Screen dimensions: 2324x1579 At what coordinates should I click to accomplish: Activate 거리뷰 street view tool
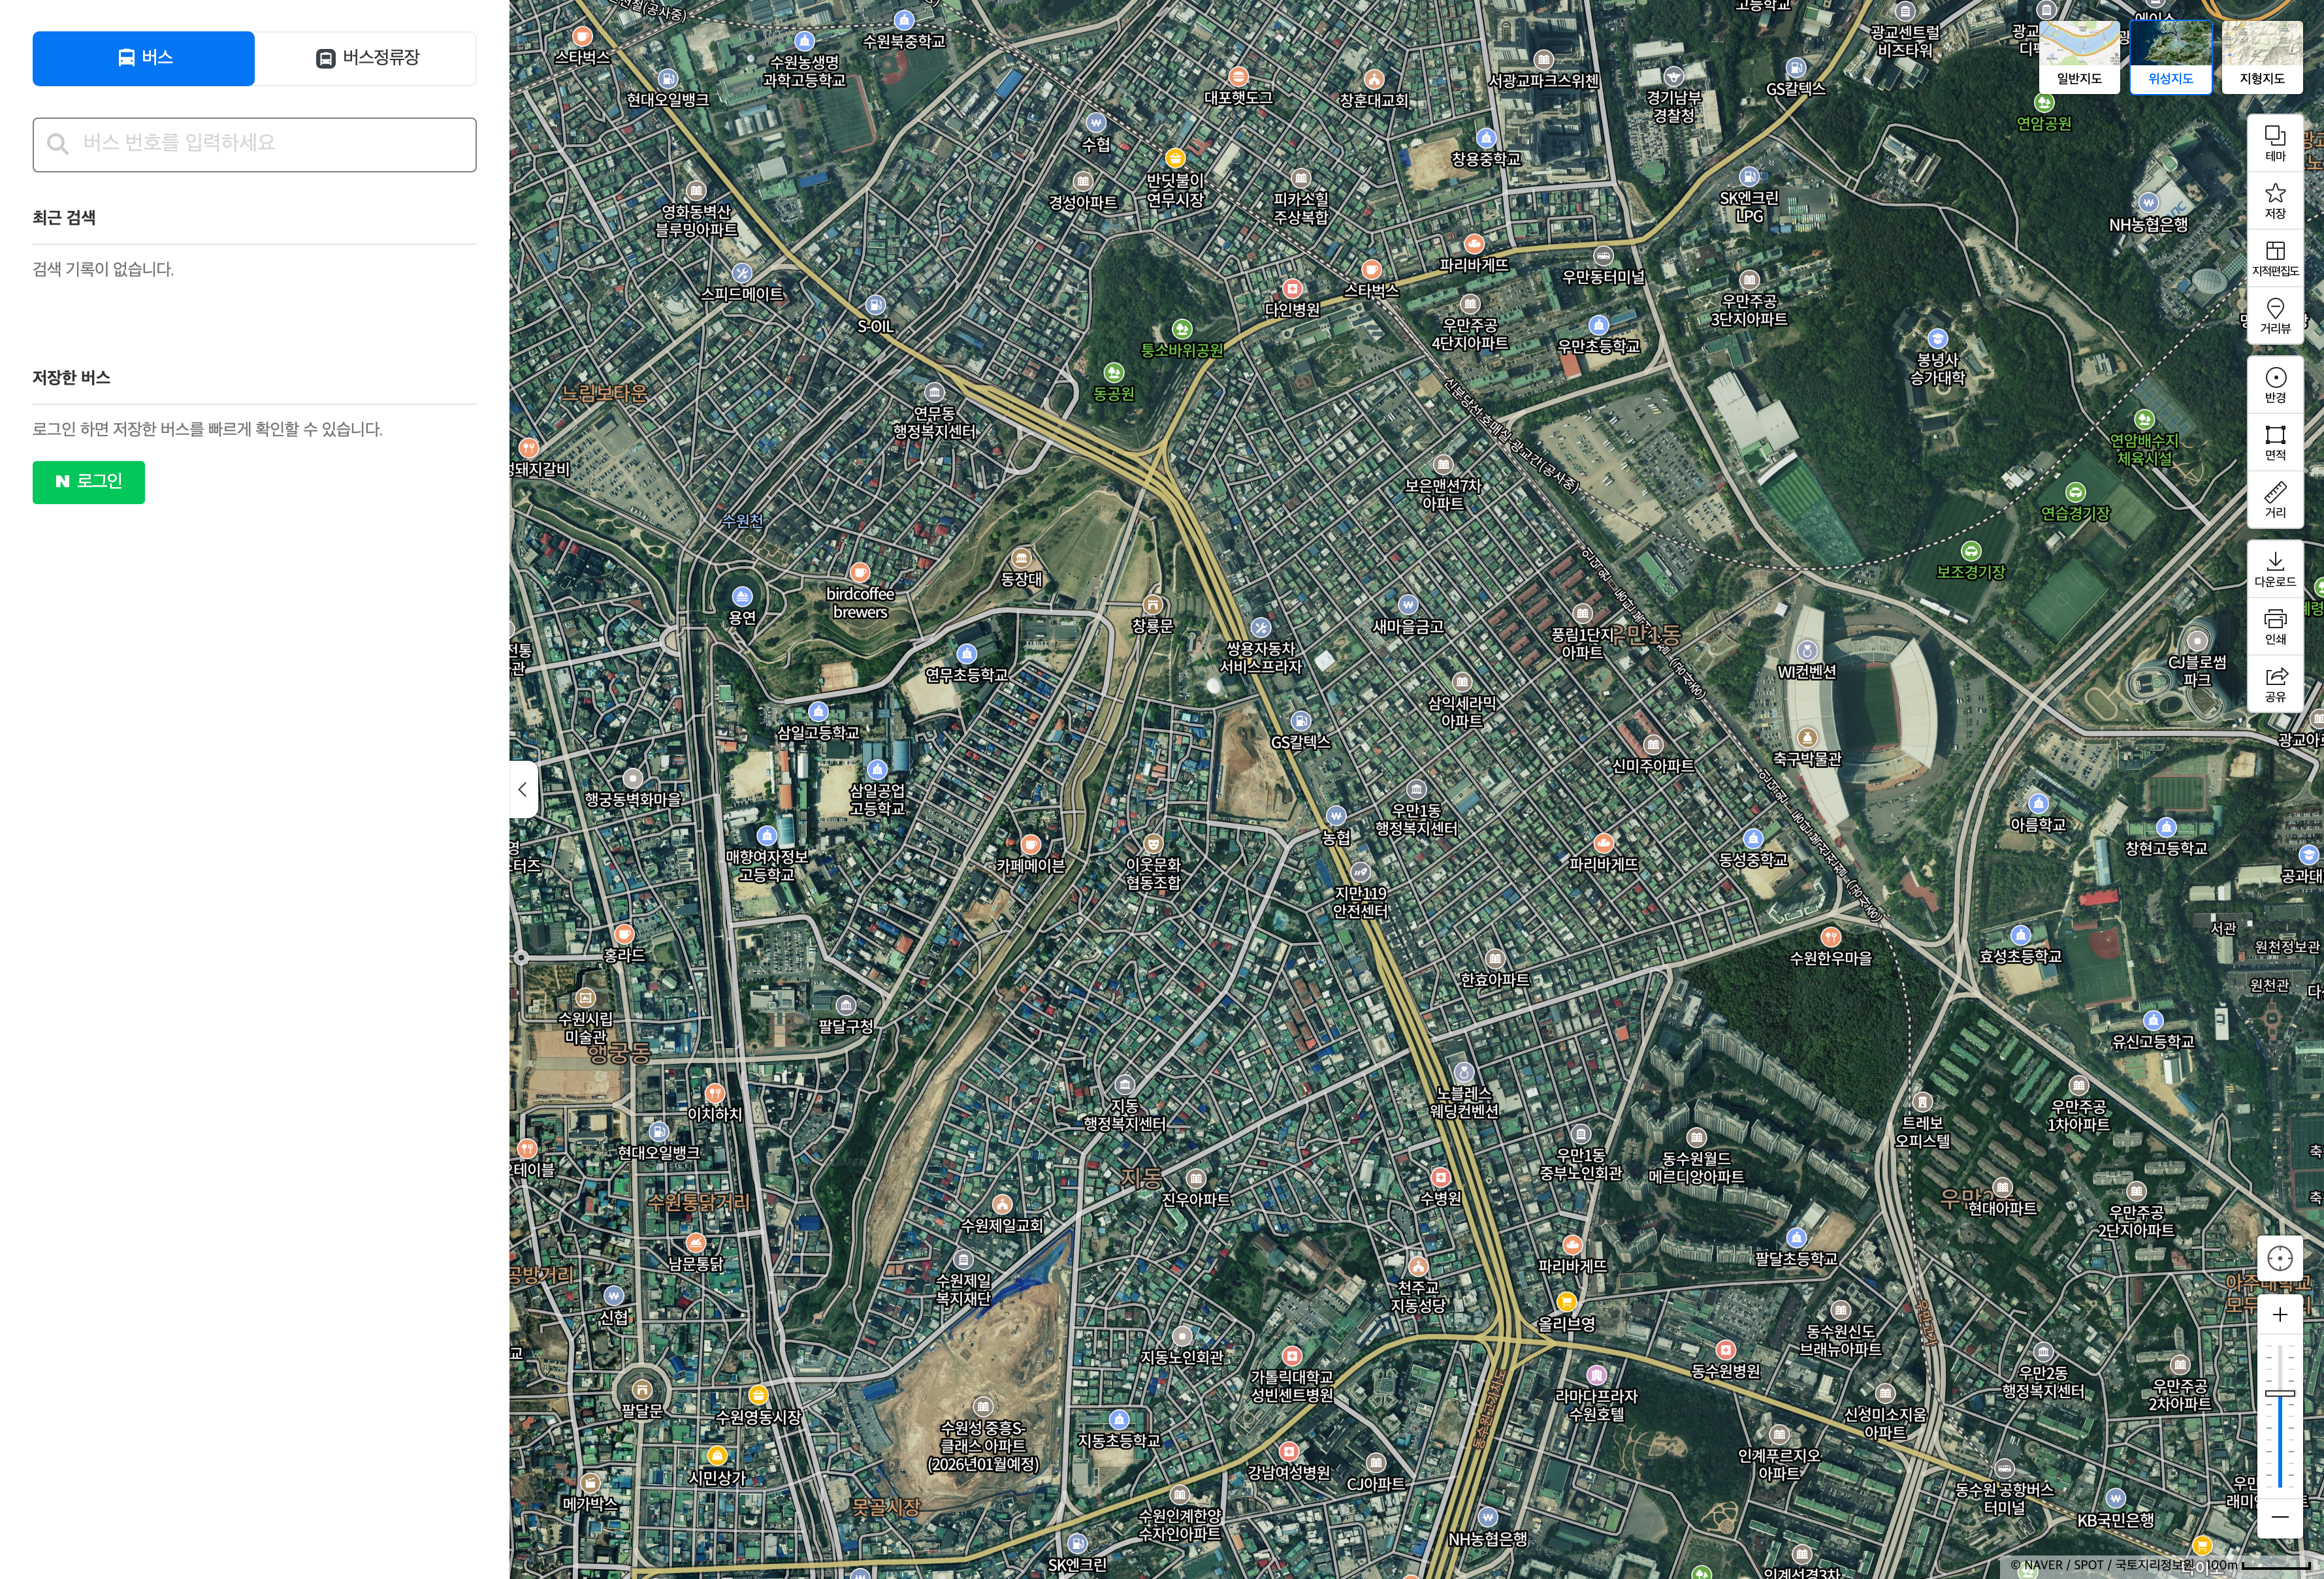[2275, 315]
